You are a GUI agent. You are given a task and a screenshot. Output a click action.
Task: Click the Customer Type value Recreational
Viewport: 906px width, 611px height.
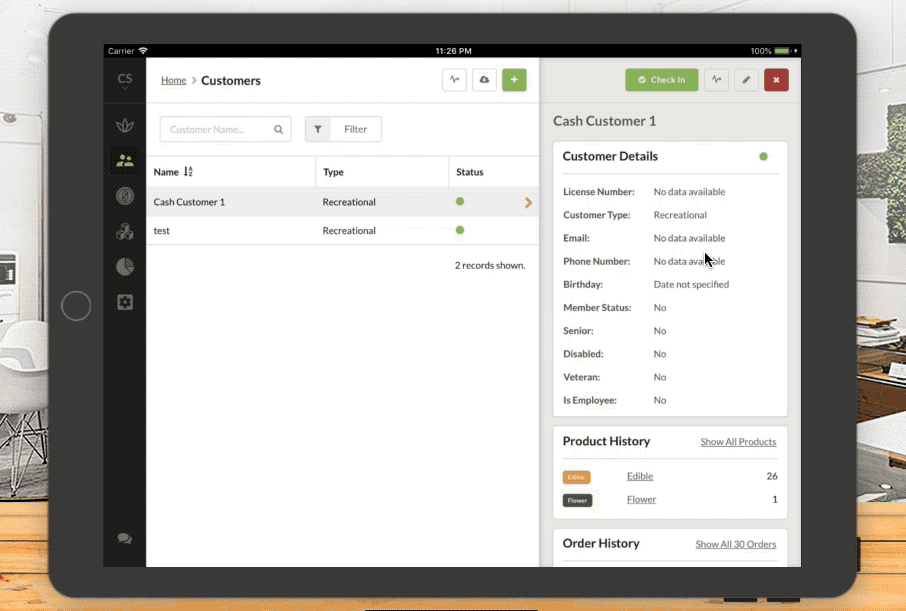coord(680,214)
